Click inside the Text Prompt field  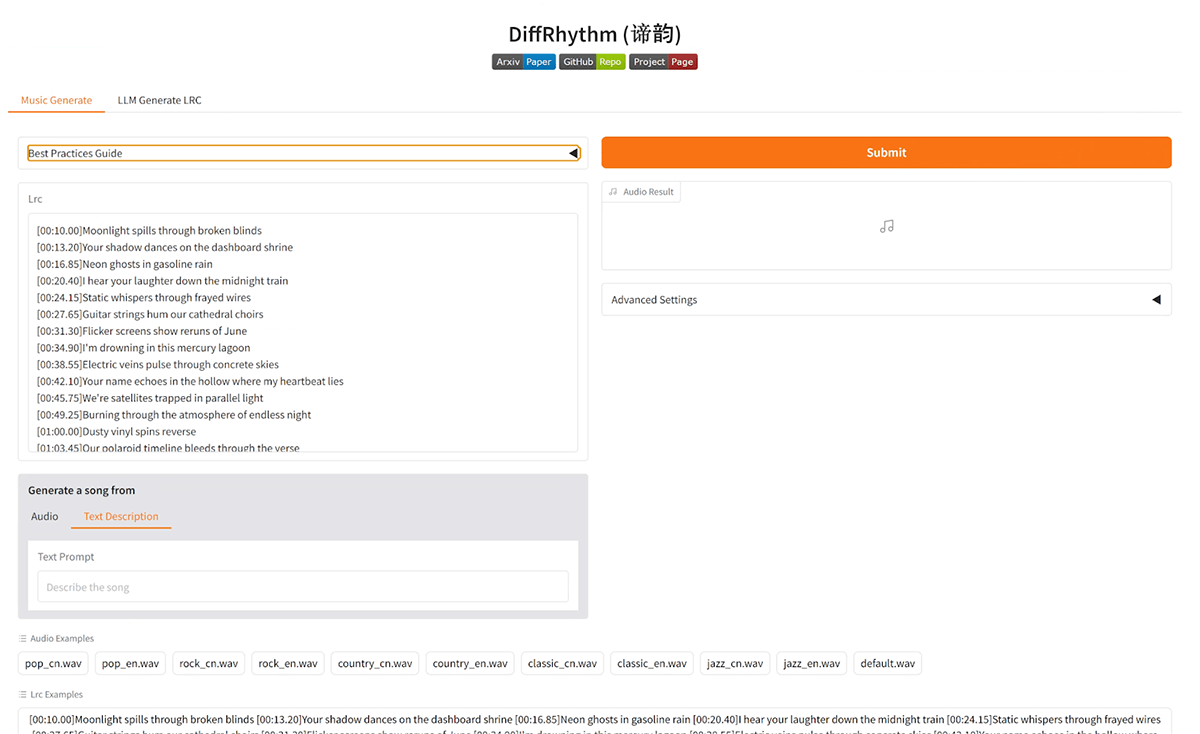pyautogui.click(x=303, y=587)
